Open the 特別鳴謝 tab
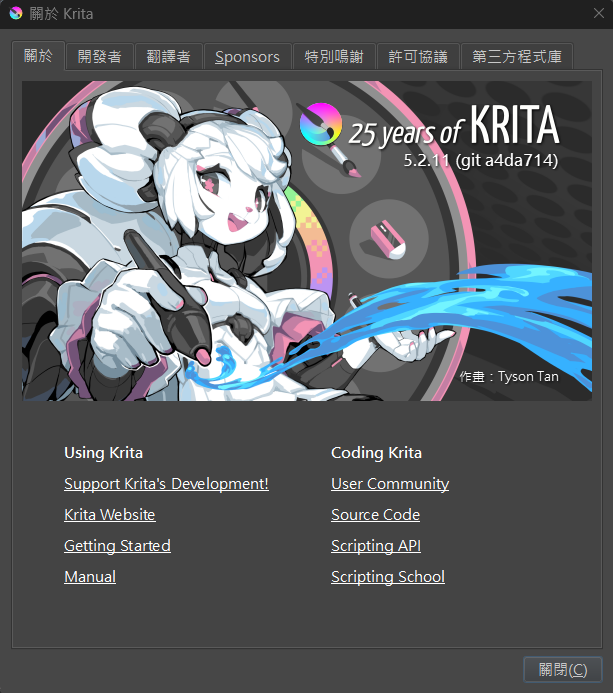613x693 pixels. pos(334,57)
